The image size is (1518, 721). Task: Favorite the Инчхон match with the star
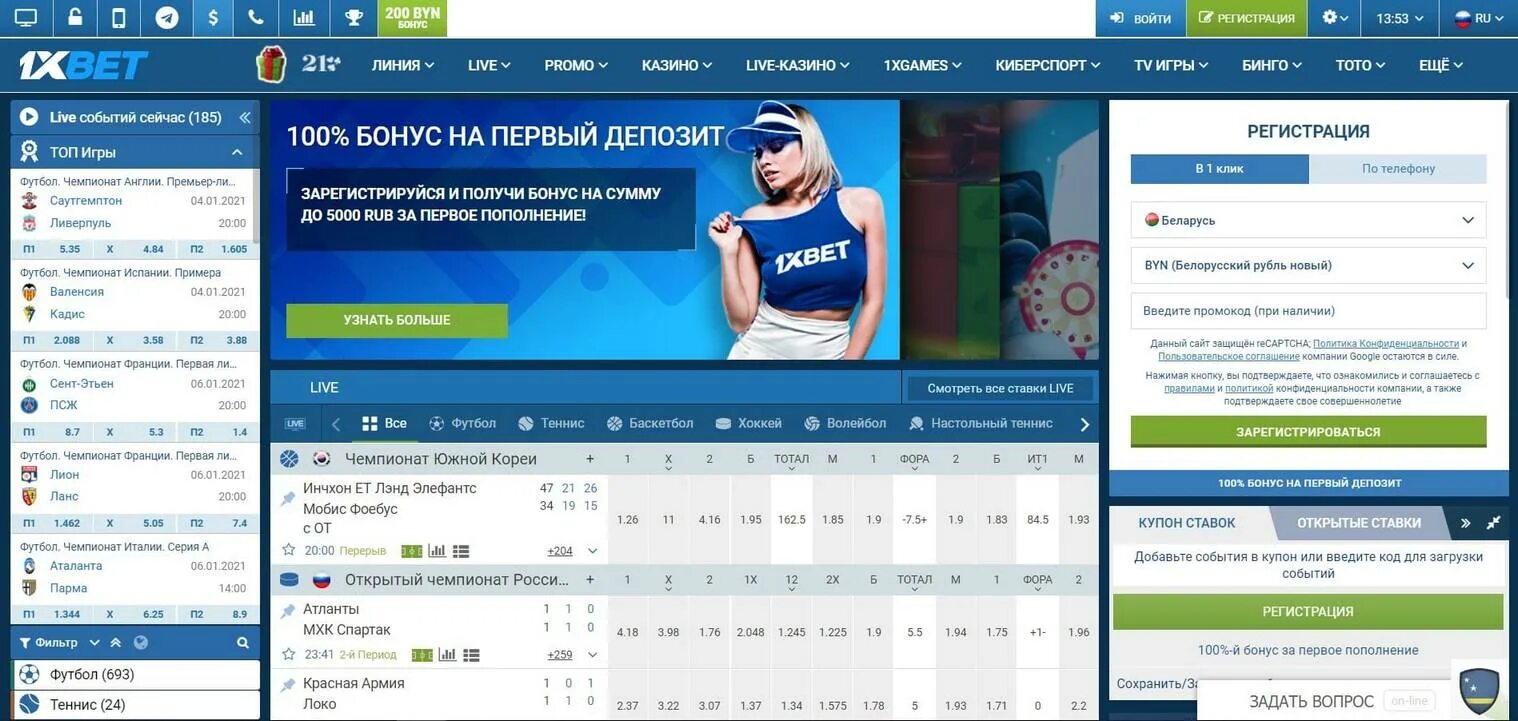coord(288,550)
